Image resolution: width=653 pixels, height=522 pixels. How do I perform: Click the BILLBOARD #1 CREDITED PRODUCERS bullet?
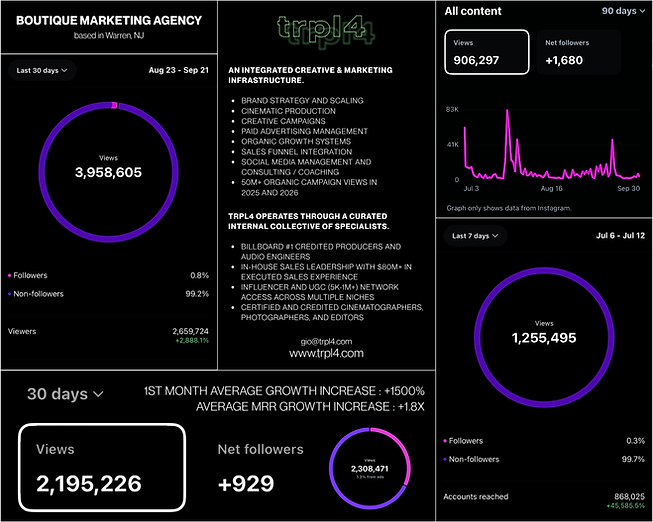(321, 252)
